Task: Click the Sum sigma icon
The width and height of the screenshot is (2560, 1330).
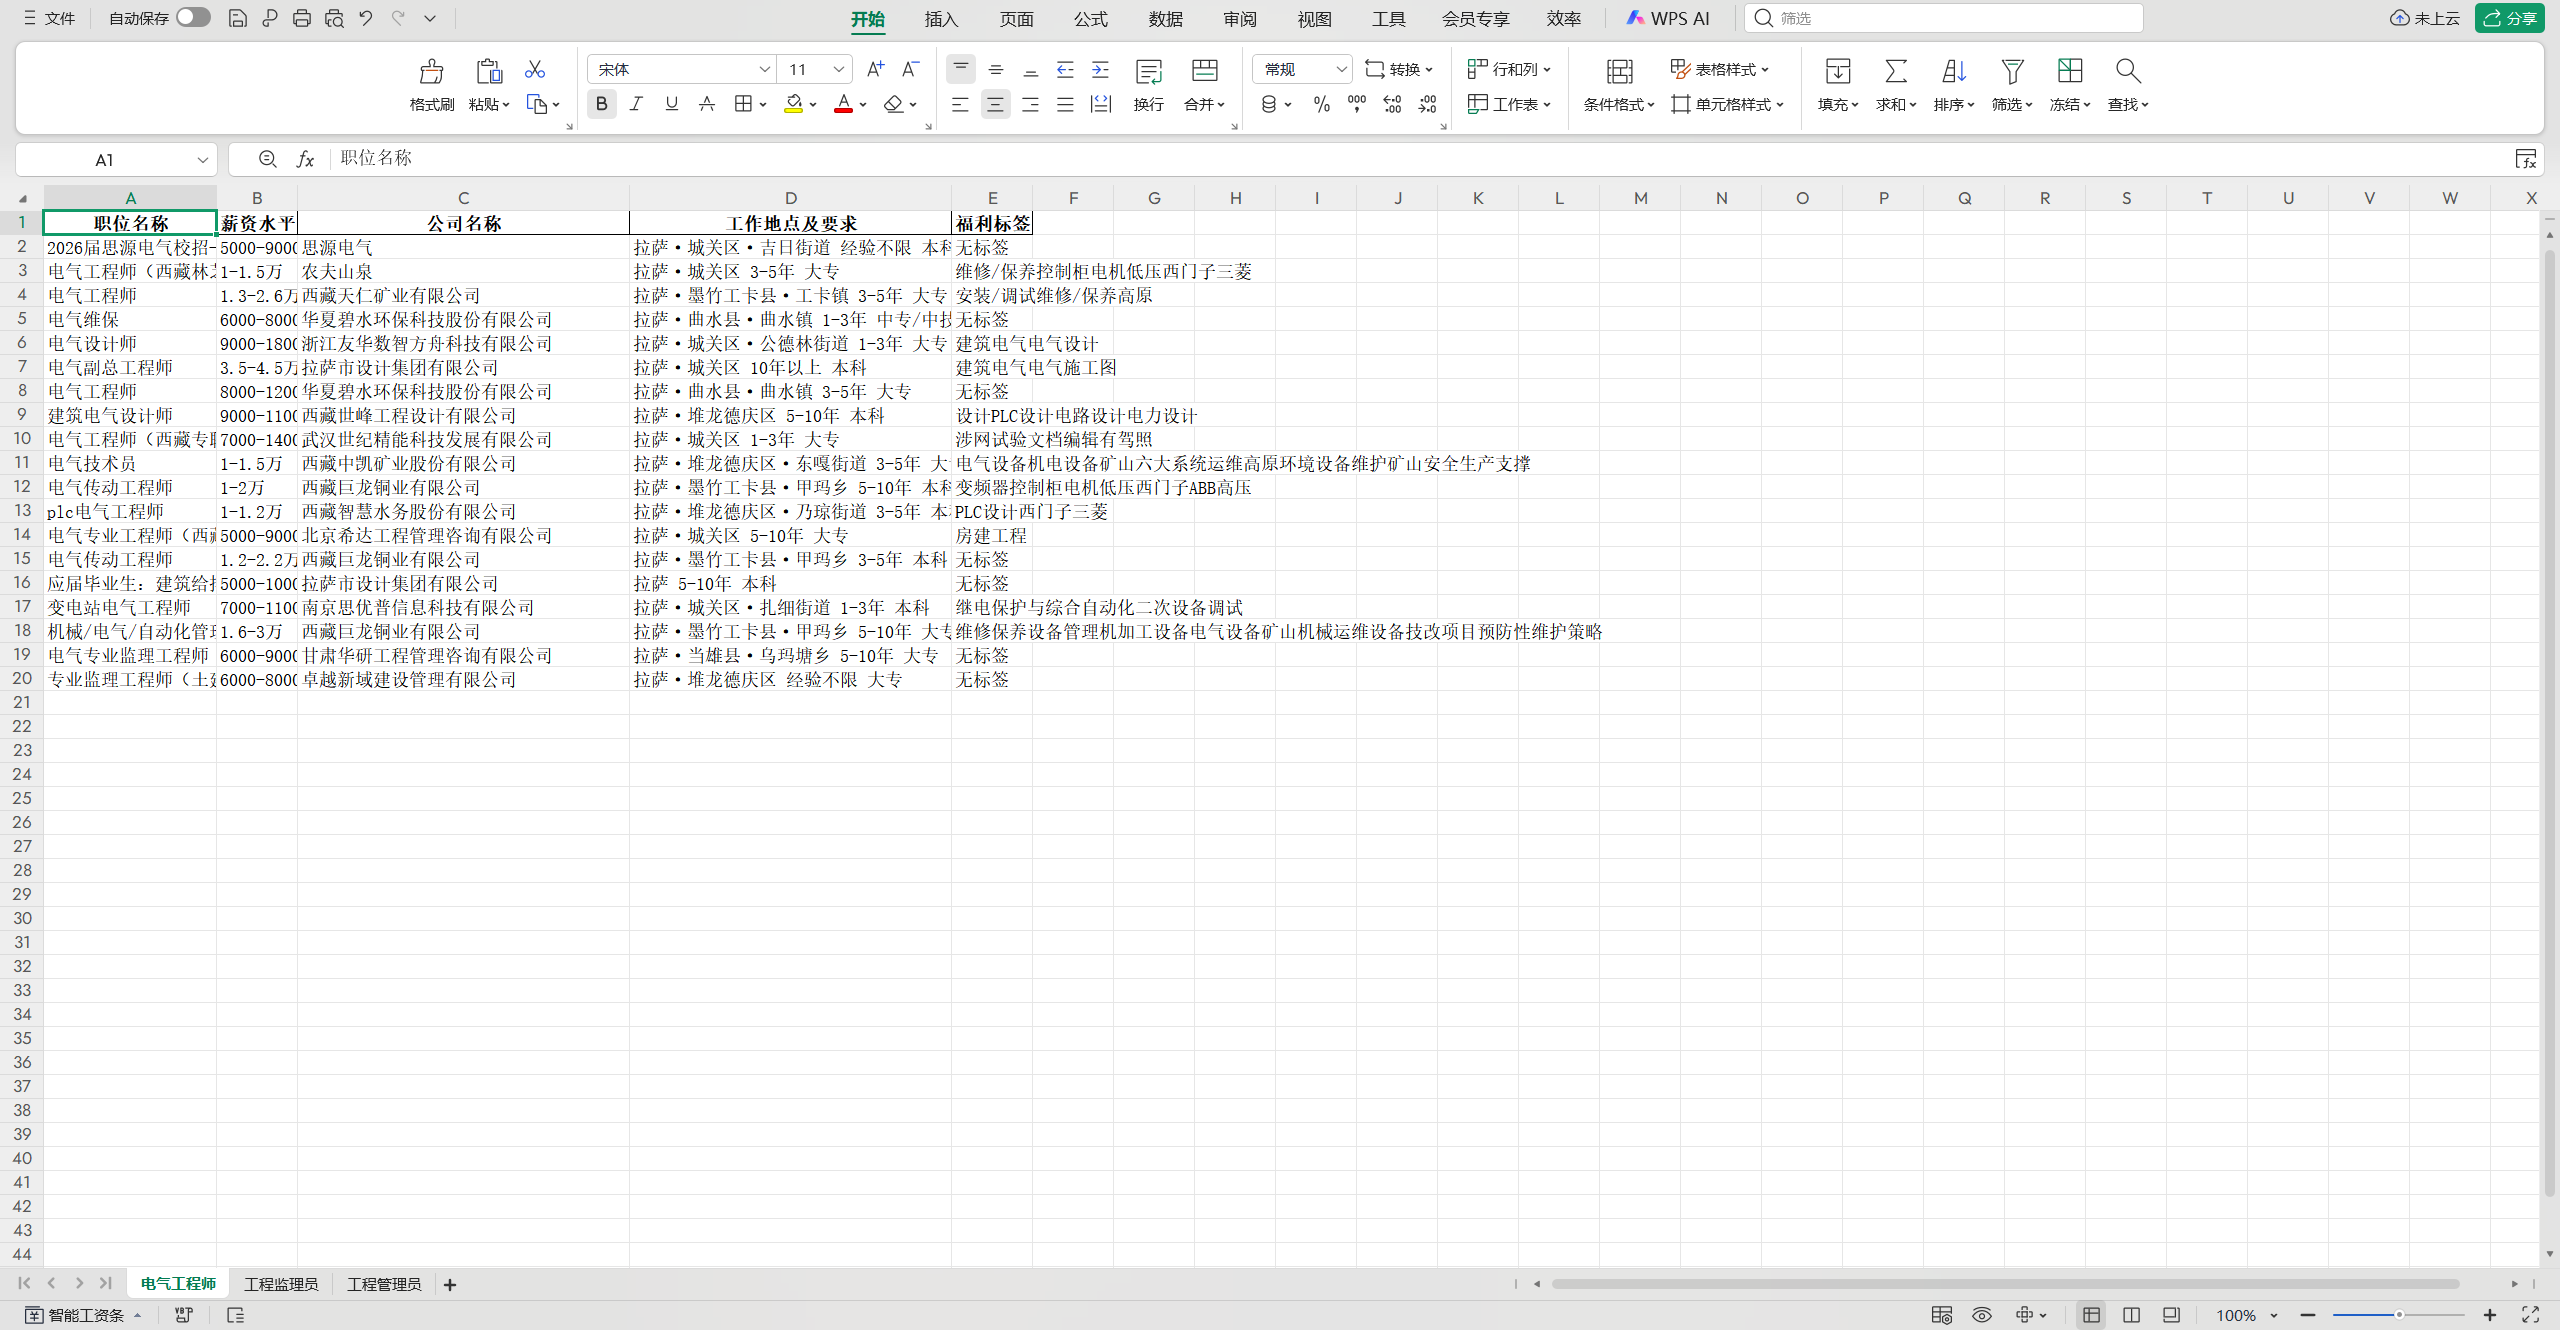Action: pyautogui.click(x=1895, y=71)
